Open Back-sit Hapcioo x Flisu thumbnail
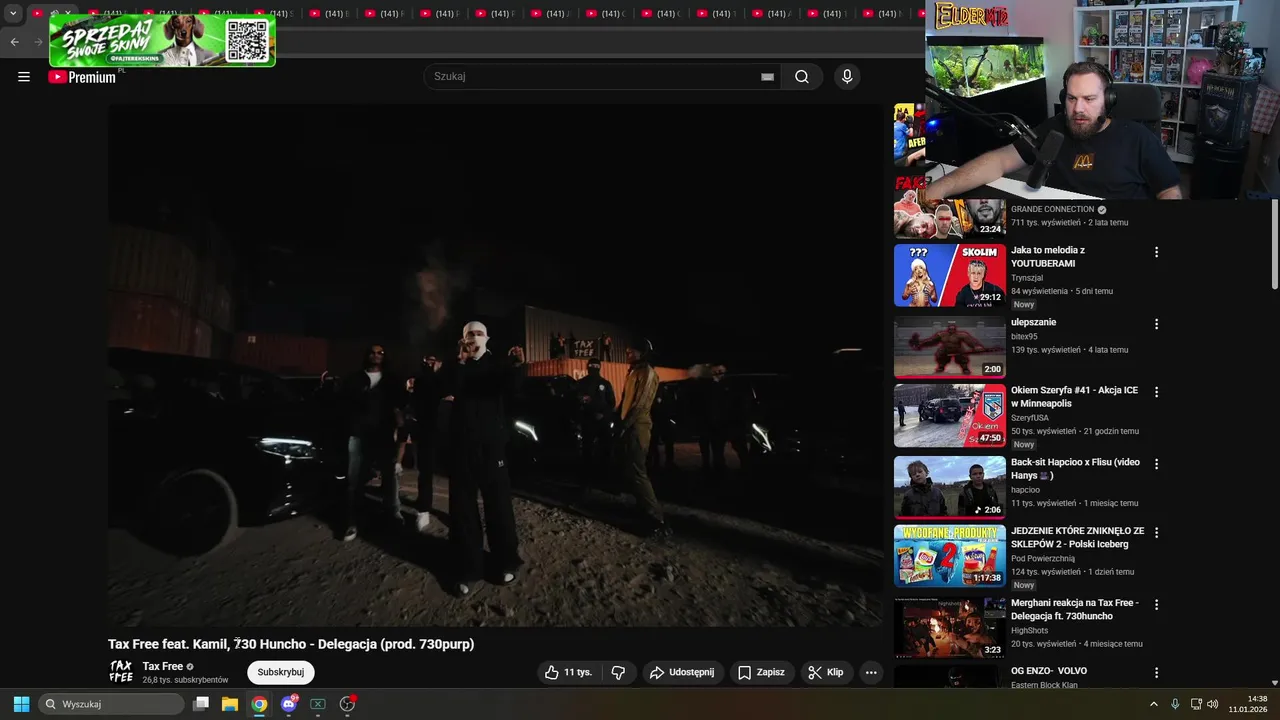The height and width of the screenshot is (720, 1280). 950,487
